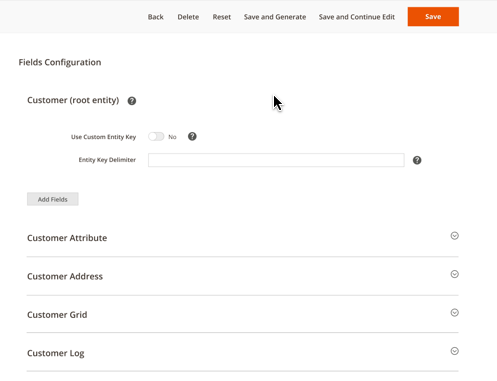The height and width of the screenshot is (381, 497).
Task: Click the Customer Log heading
Action: point(56,353)
